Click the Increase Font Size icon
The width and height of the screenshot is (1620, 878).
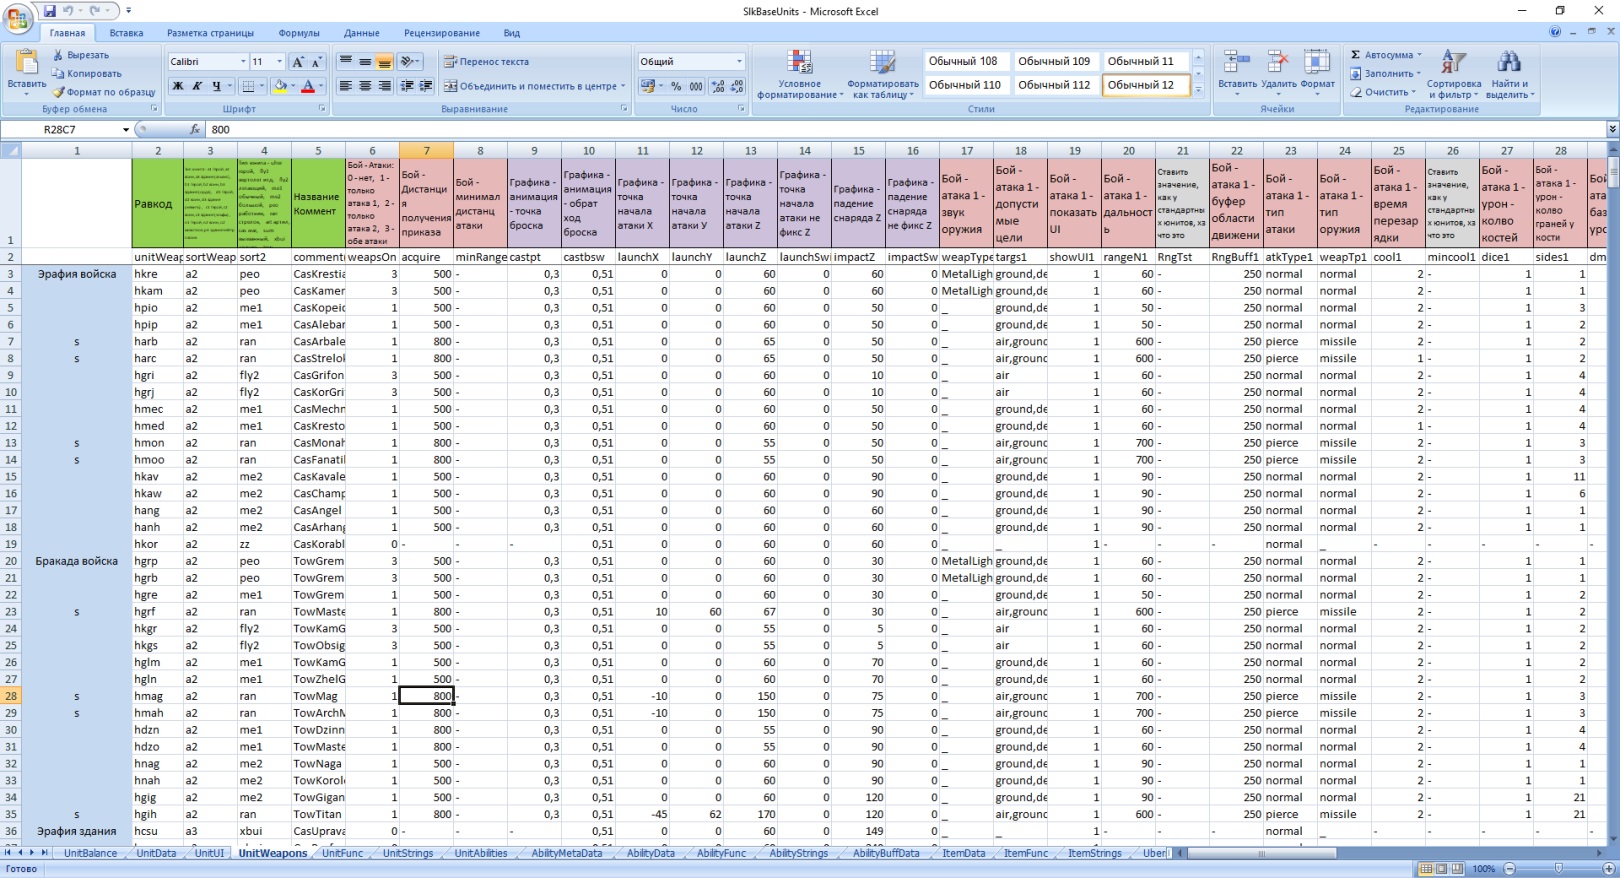pyautogui.click(x=299, y=62)
